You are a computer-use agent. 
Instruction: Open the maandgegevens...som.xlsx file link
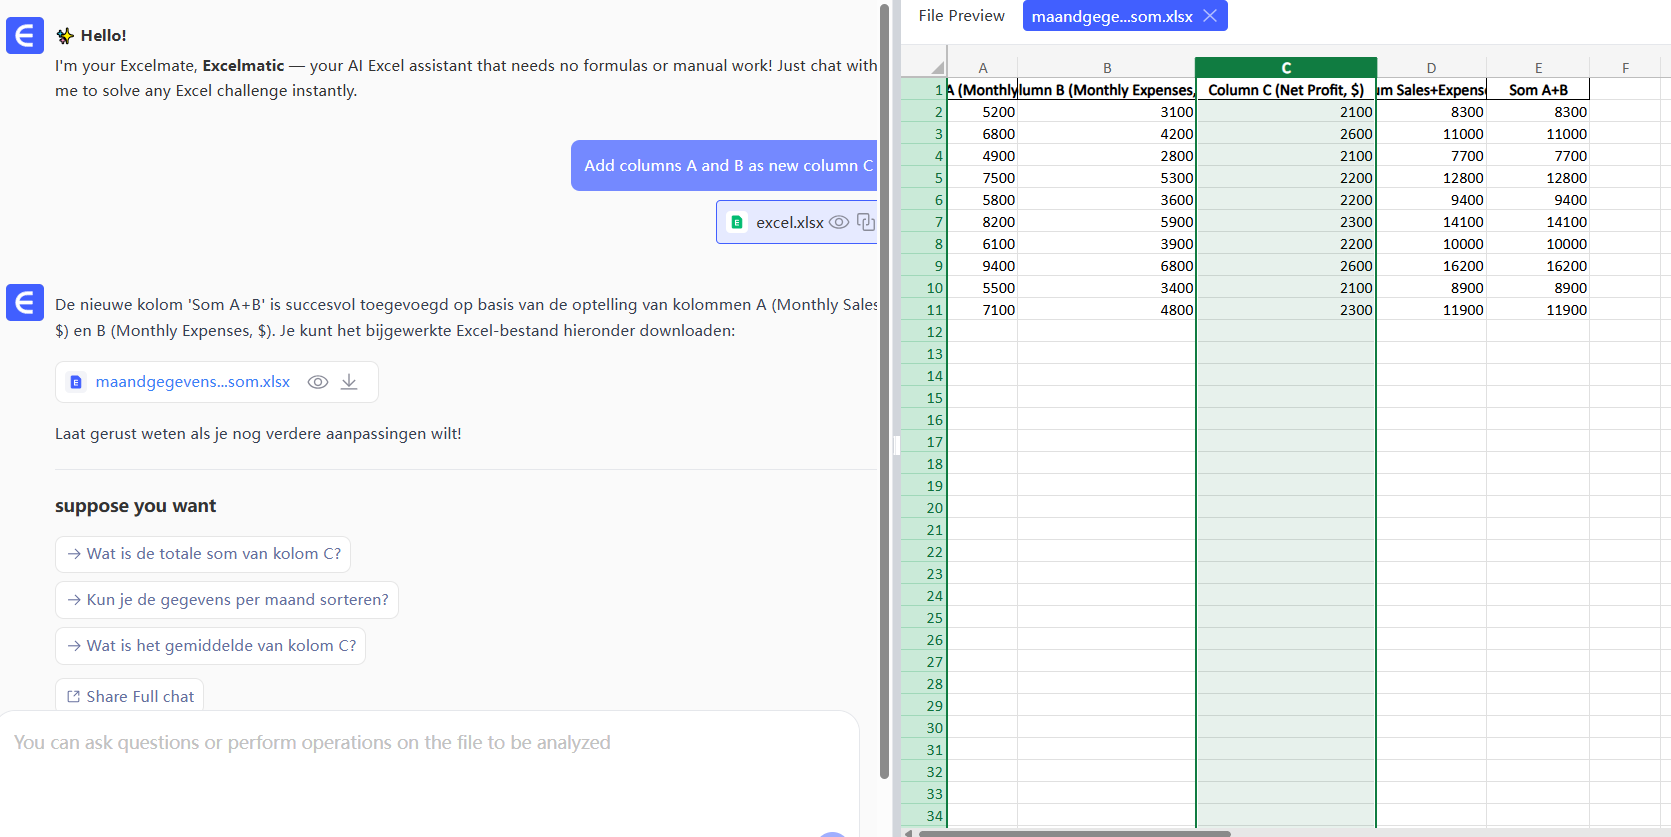click(192, 382)
